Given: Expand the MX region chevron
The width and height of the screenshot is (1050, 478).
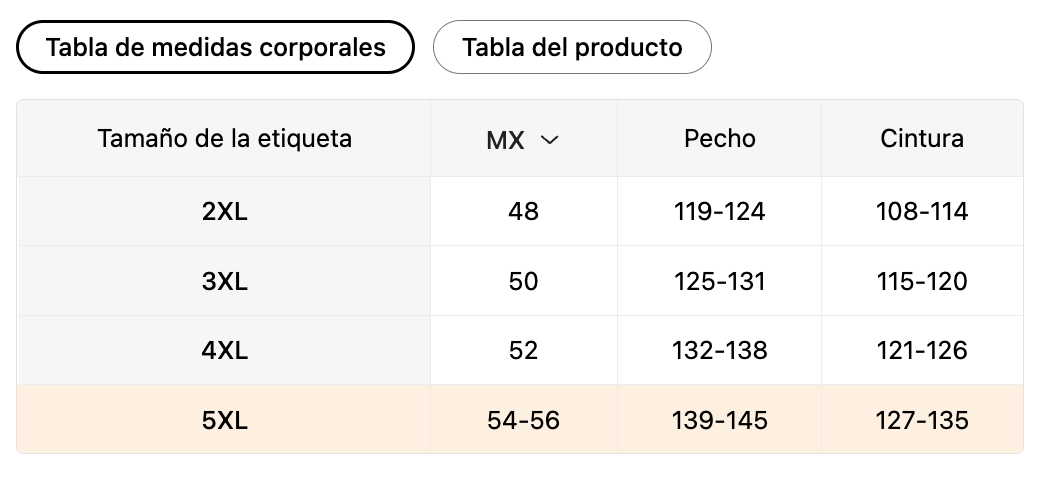Looking at the screenshot, I should pyautogui.click(x=549, y=139).
